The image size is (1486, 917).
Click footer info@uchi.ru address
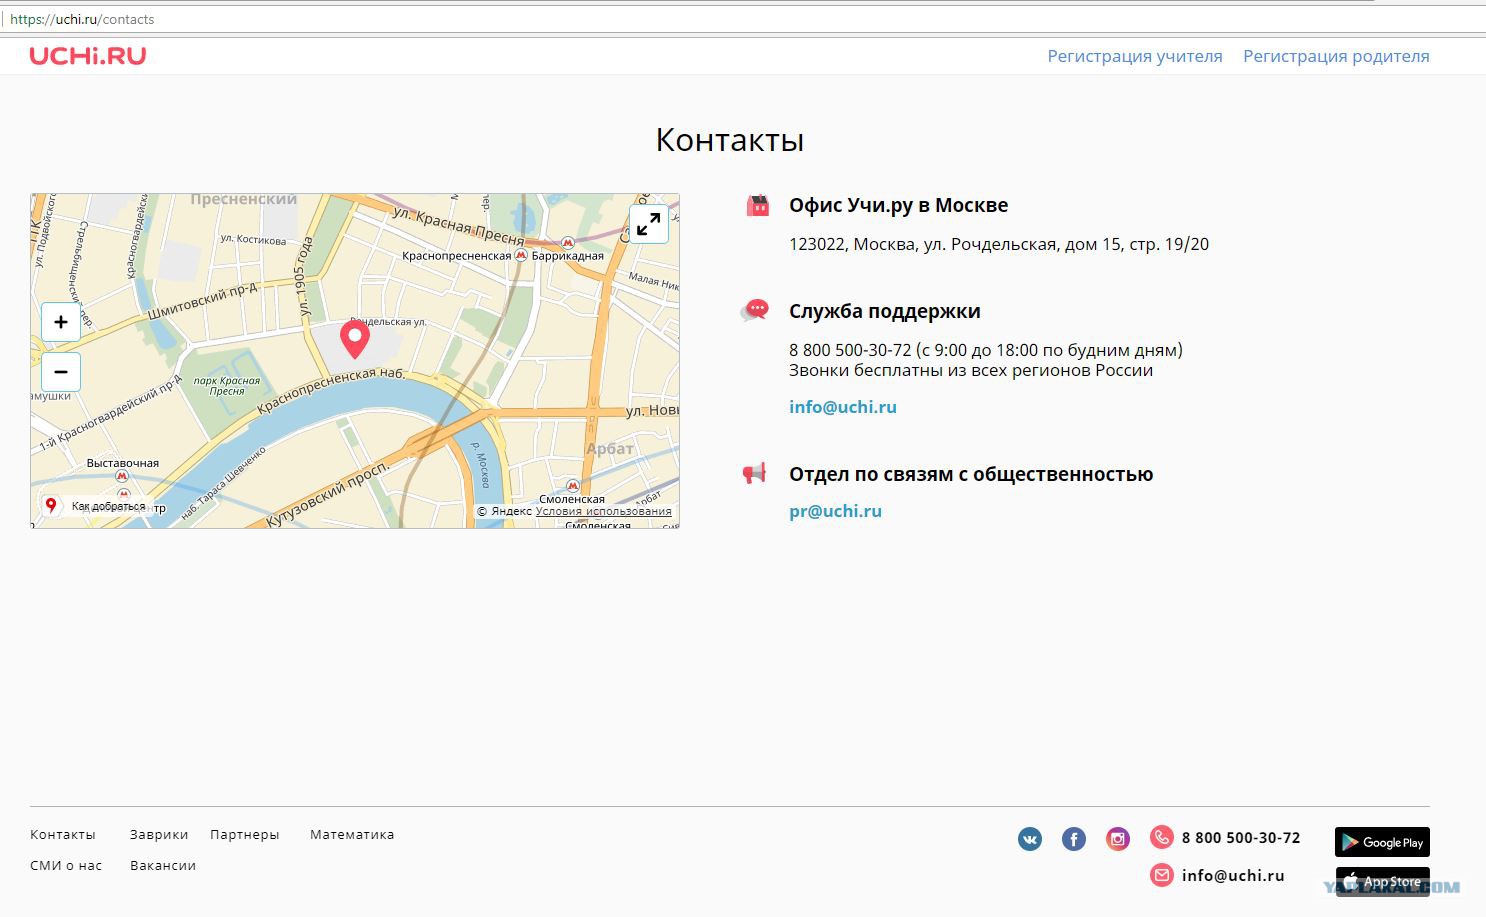[x=1233, y=875]
